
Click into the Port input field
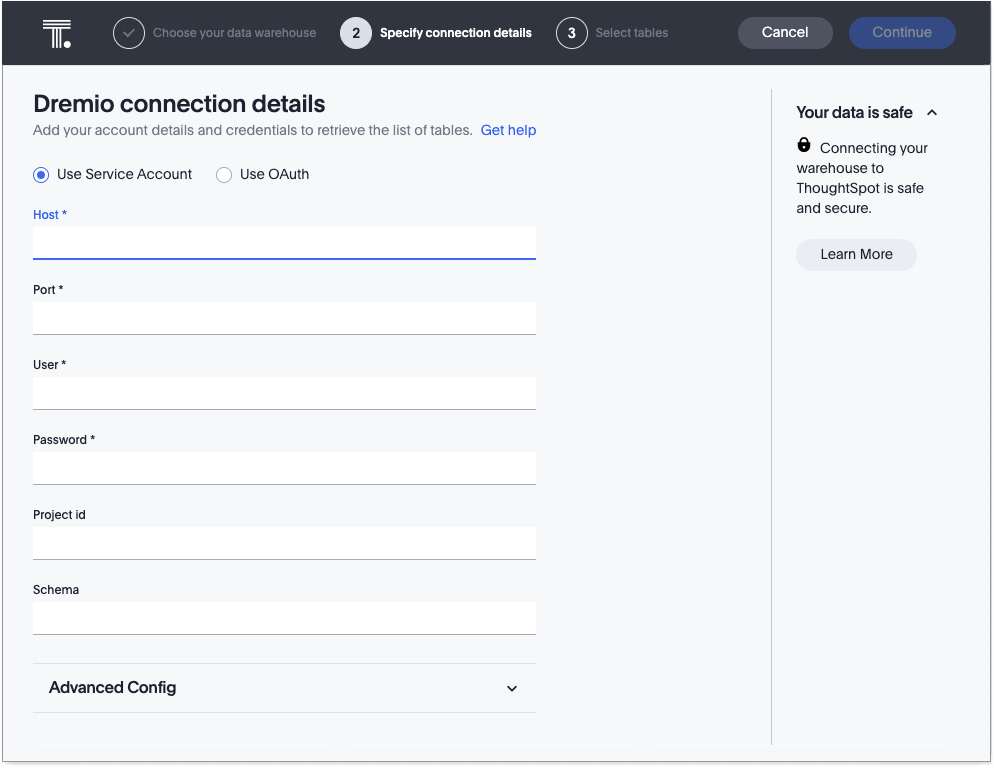point(284,318)
